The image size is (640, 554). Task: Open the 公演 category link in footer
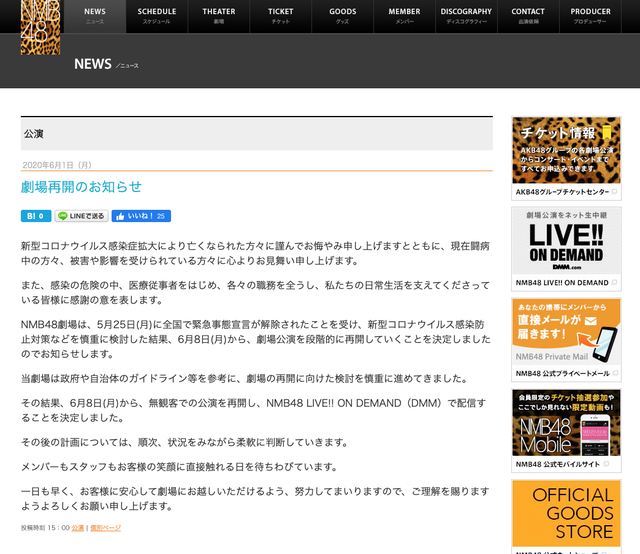coord(78,528)
